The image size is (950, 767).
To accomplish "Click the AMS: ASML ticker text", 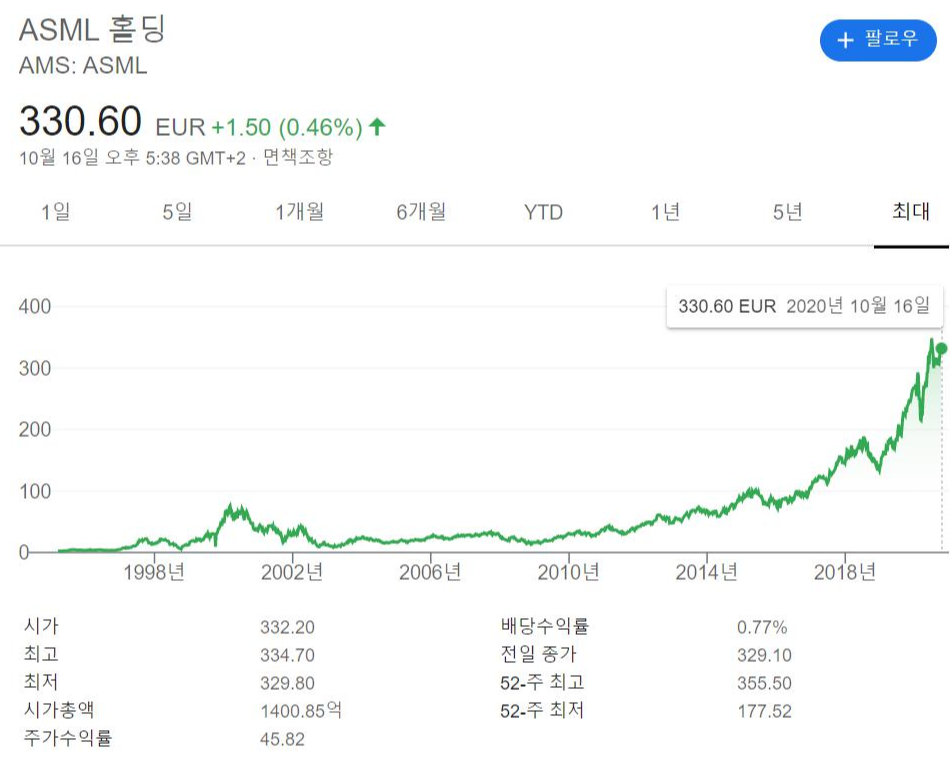I will tap(83, 65).
